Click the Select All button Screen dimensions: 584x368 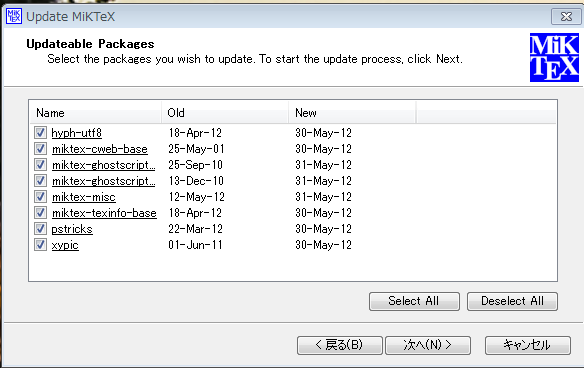(414, 301)
